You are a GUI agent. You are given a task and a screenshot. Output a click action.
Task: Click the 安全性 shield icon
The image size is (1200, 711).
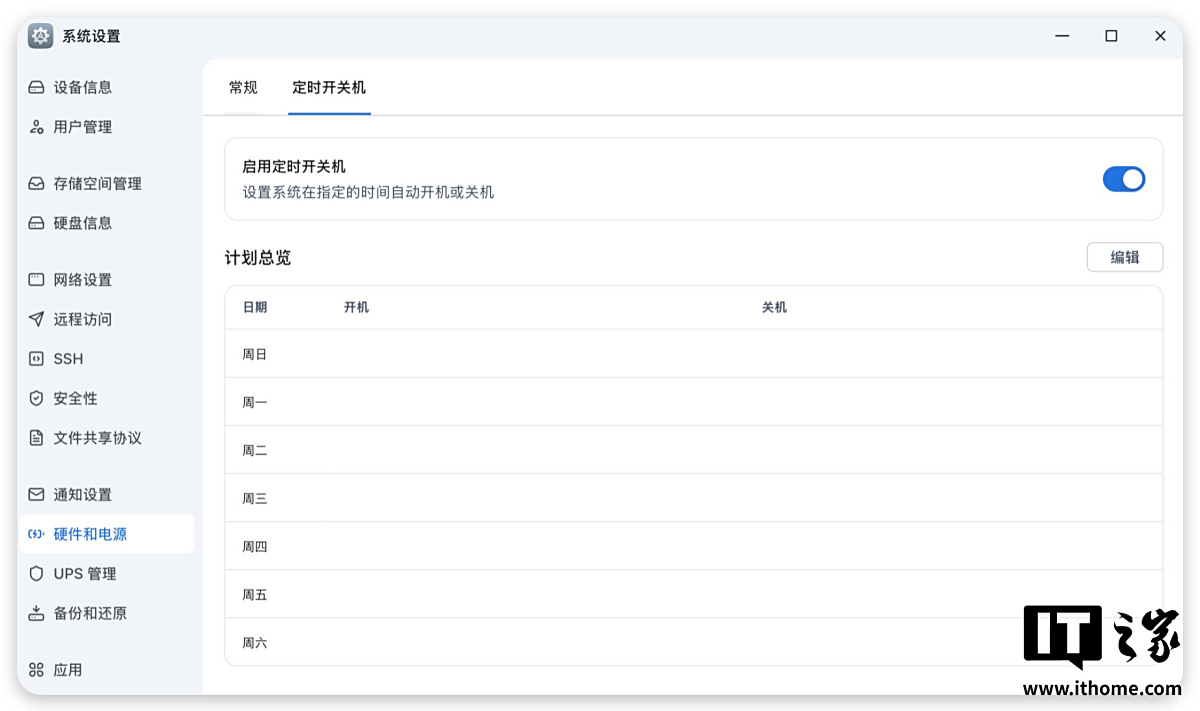(x=37, y=398)
